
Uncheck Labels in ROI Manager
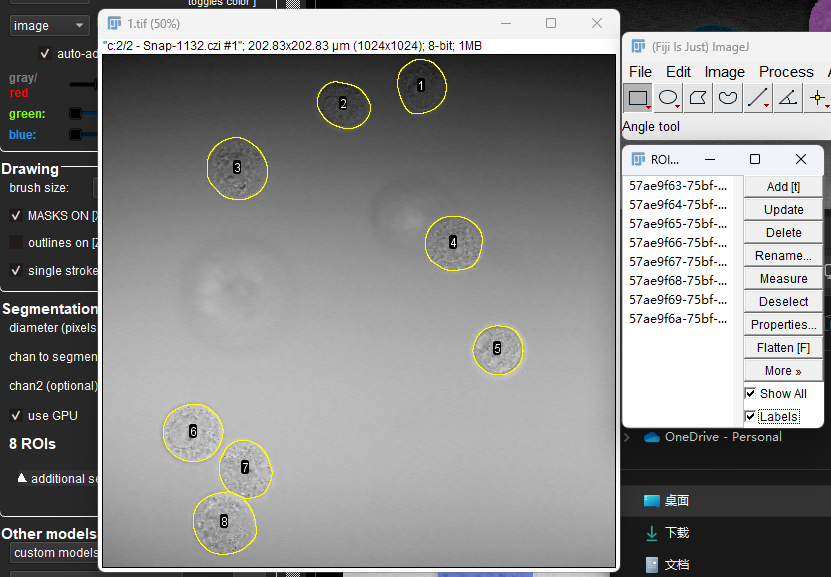pyautogui.click(x=750, y=416)
